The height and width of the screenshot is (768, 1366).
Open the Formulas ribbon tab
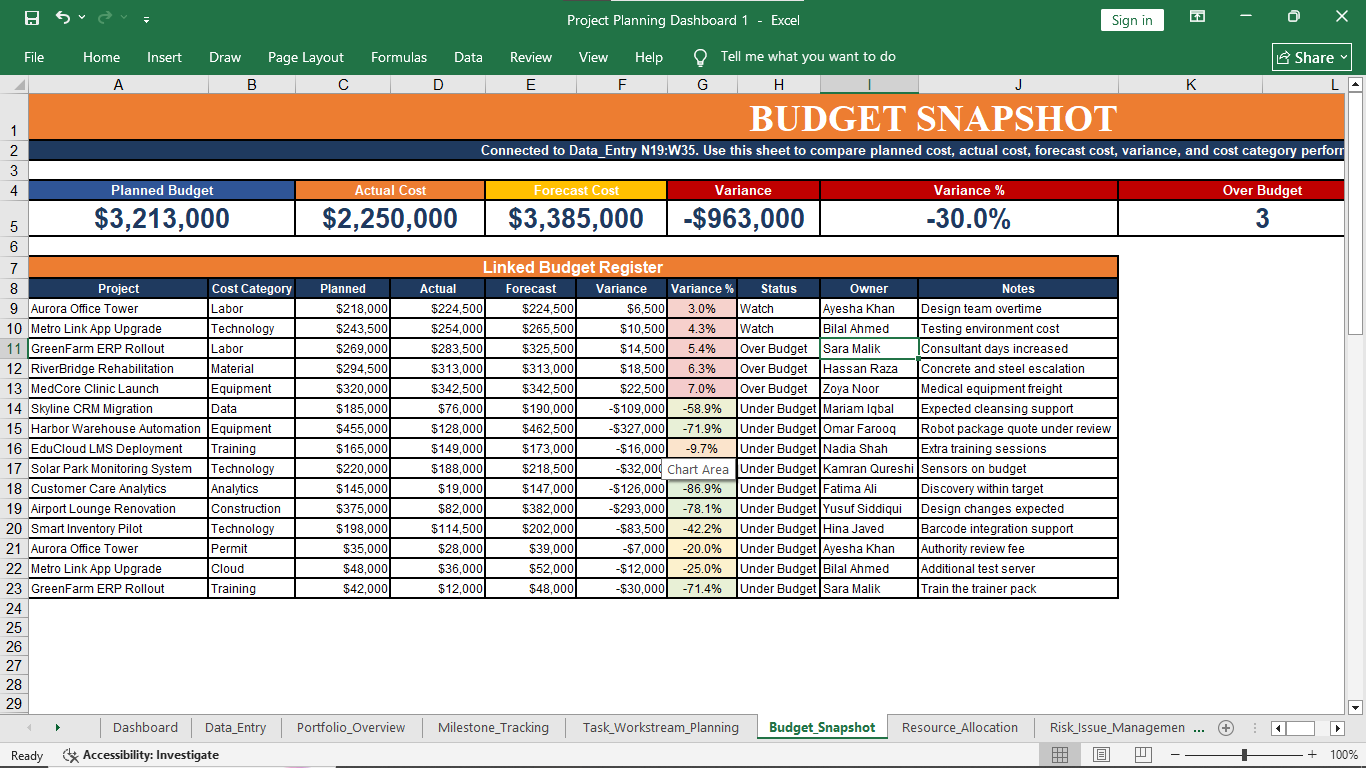(x=399, y=57)
